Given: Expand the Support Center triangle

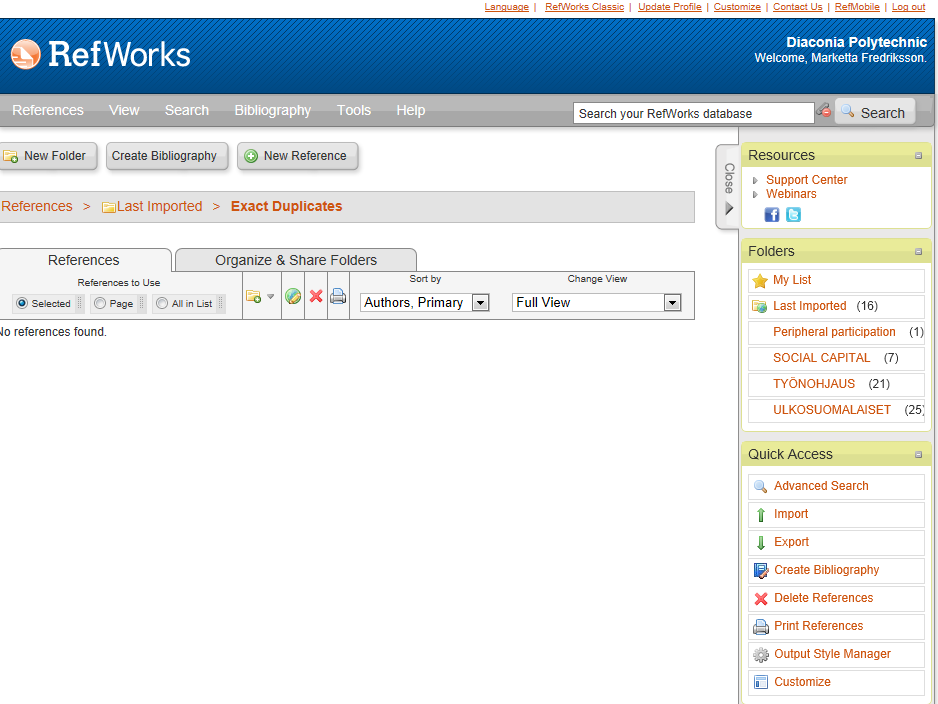Looking at the screenshot, I should coord(755,180).
